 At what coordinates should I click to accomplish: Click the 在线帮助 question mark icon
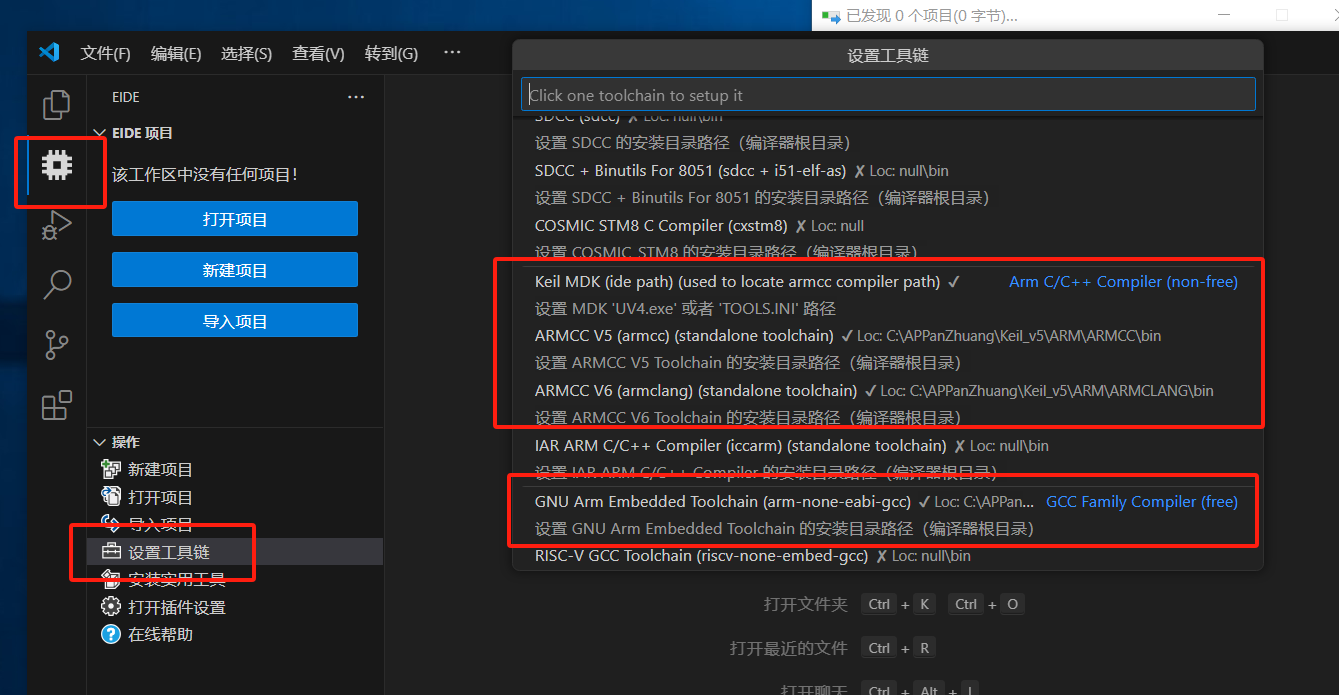111,634
